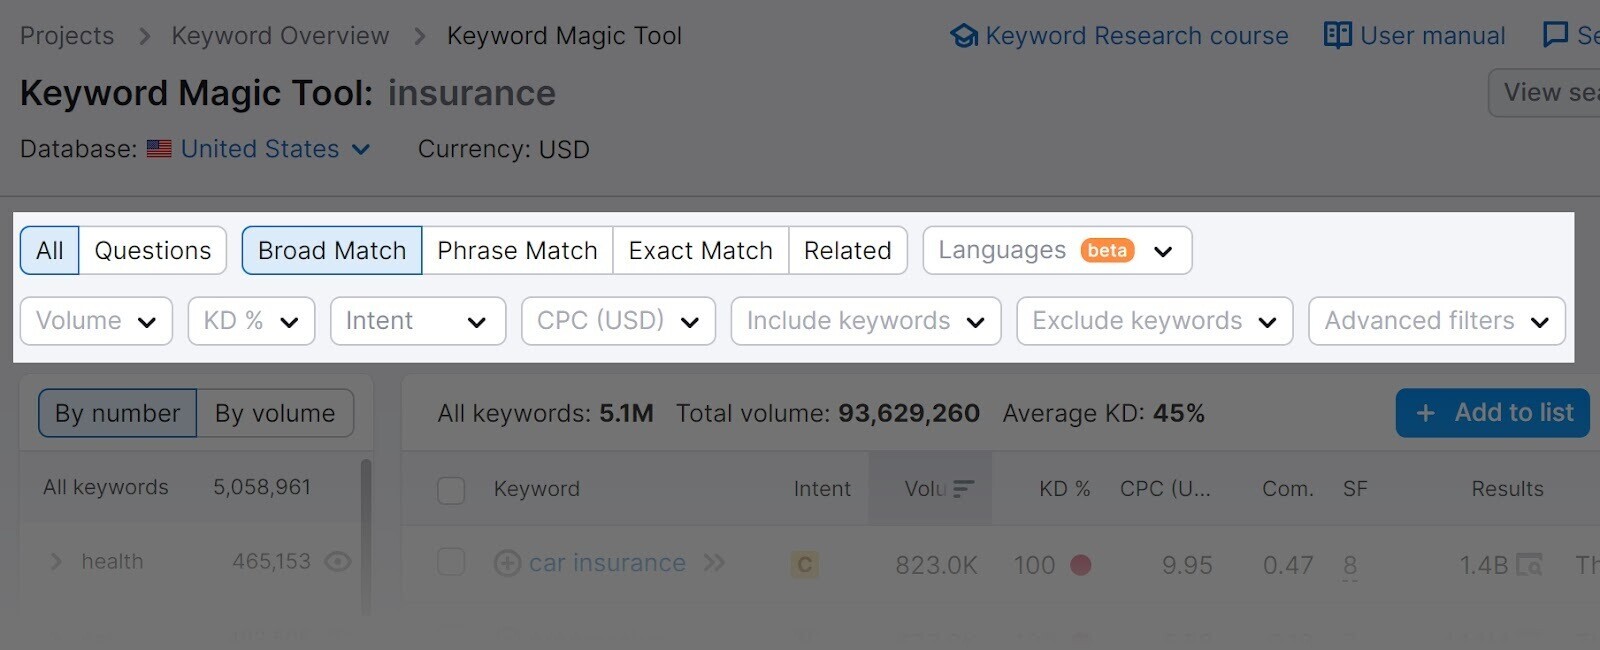1600x650 pixels.
Task: Open the Languages beta dropdown
Action: point(1056,250)
